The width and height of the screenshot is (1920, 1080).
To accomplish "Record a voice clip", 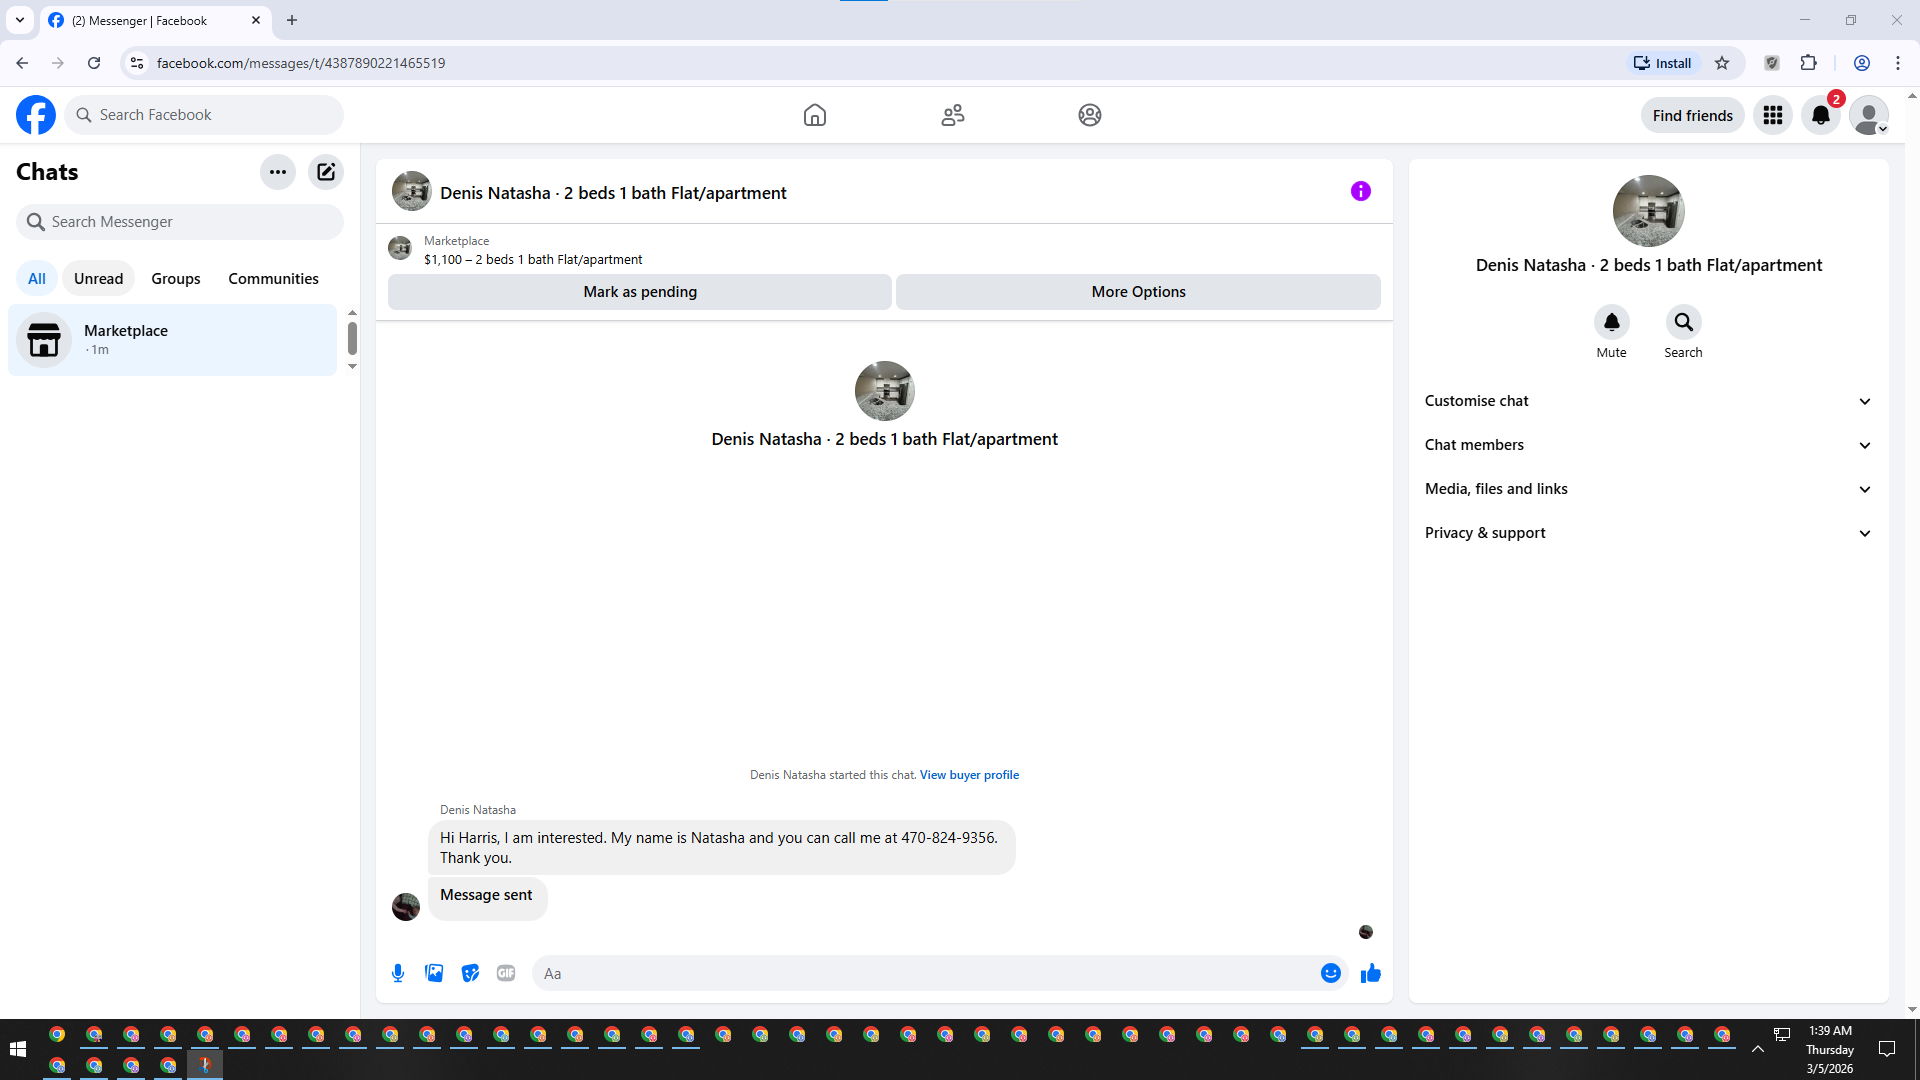I will coord(398,973).
